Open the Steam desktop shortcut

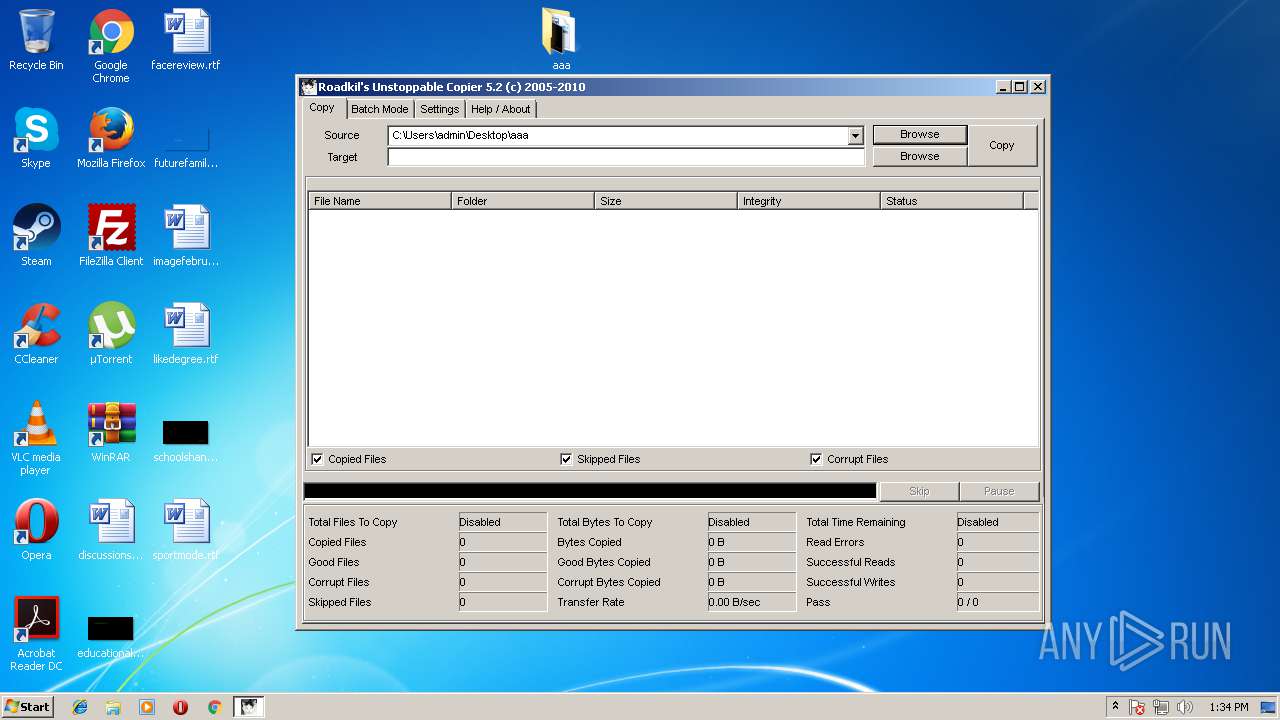(x=36, y=236)
